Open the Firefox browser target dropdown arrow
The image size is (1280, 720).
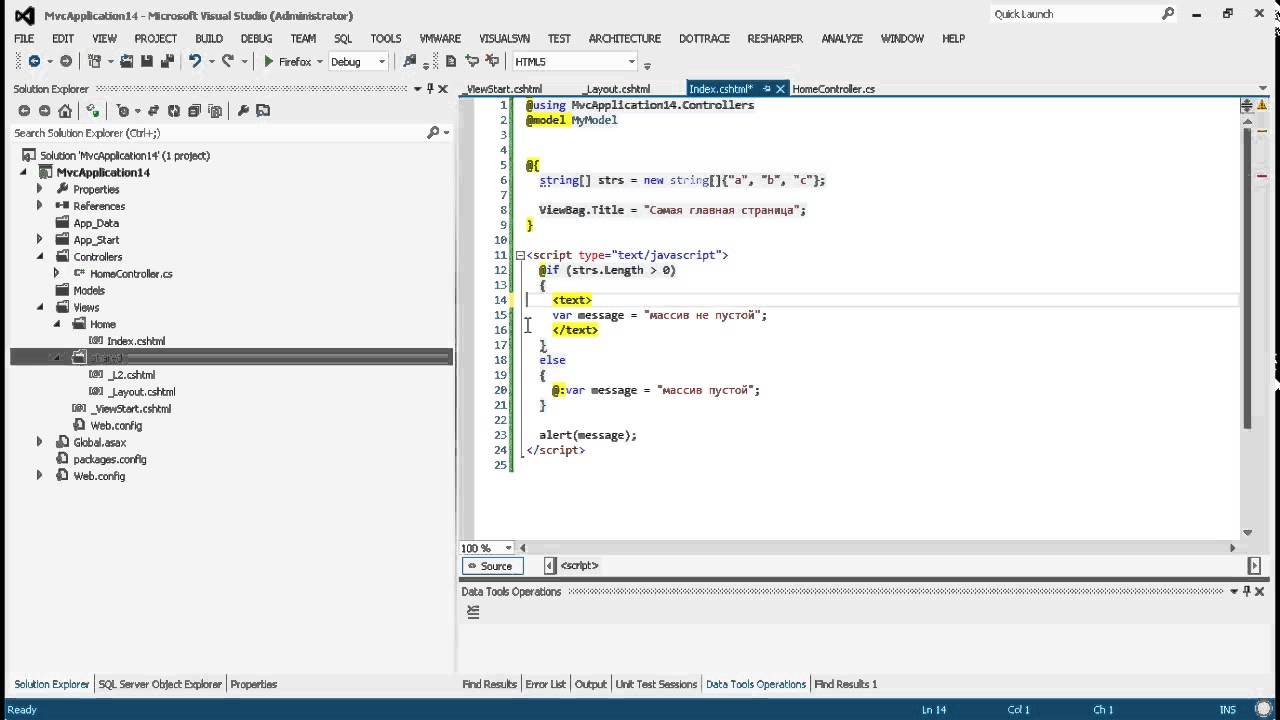pyautogui.click(x=320, y=61)
